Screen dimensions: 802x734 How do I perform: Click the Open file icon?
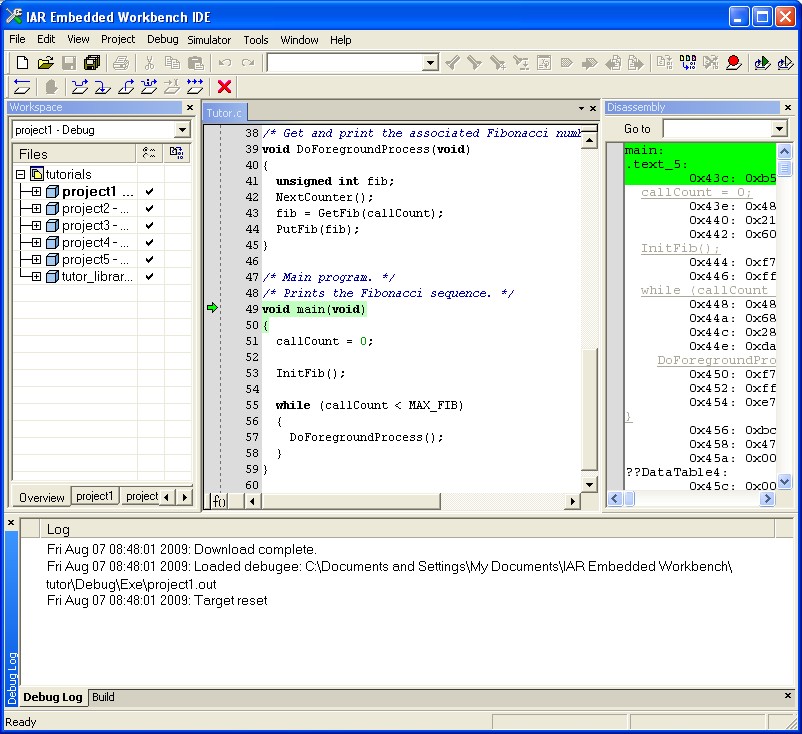(45, 63)
